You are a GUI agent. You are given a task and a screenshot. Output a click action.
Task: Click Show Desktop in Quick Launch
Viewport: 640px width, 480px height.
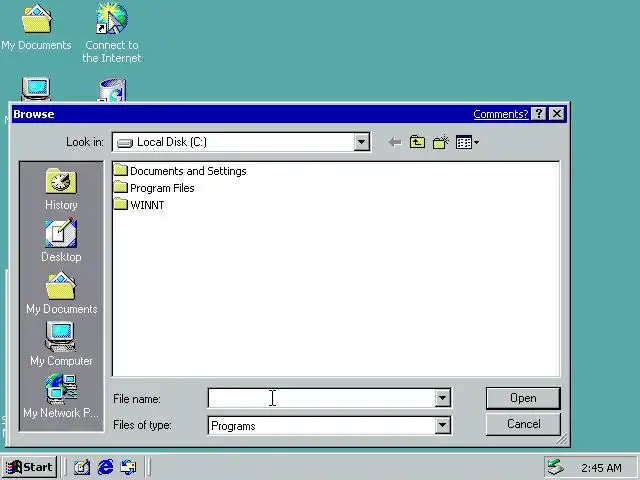[82, 467]
